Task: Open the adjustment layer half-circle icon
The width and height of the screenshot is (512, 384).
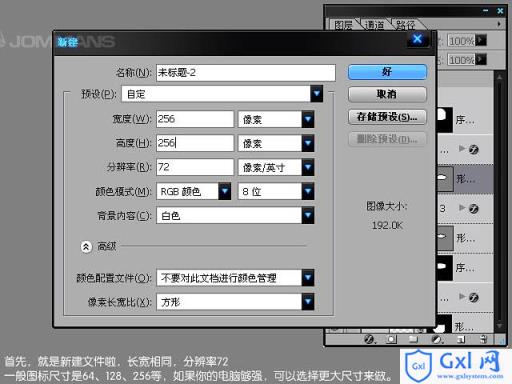Action: click(x=437, y=339)
